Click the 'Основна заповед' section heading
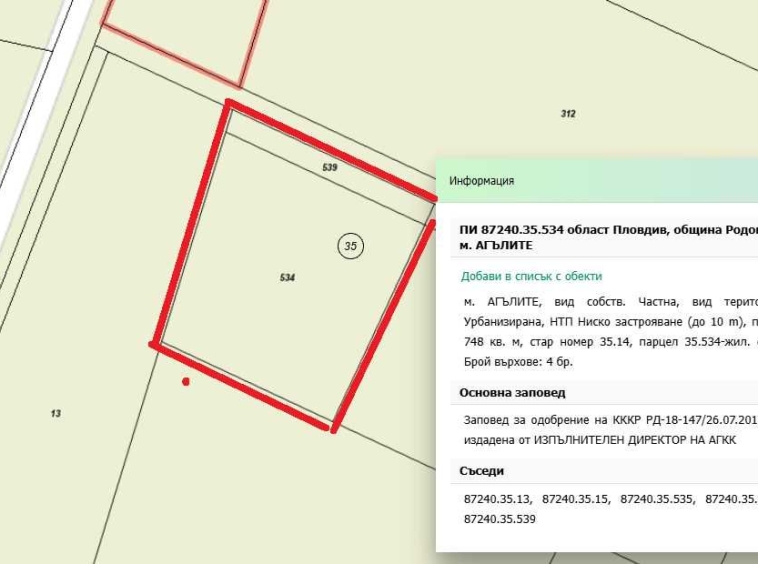 click(x=512, y=393)
